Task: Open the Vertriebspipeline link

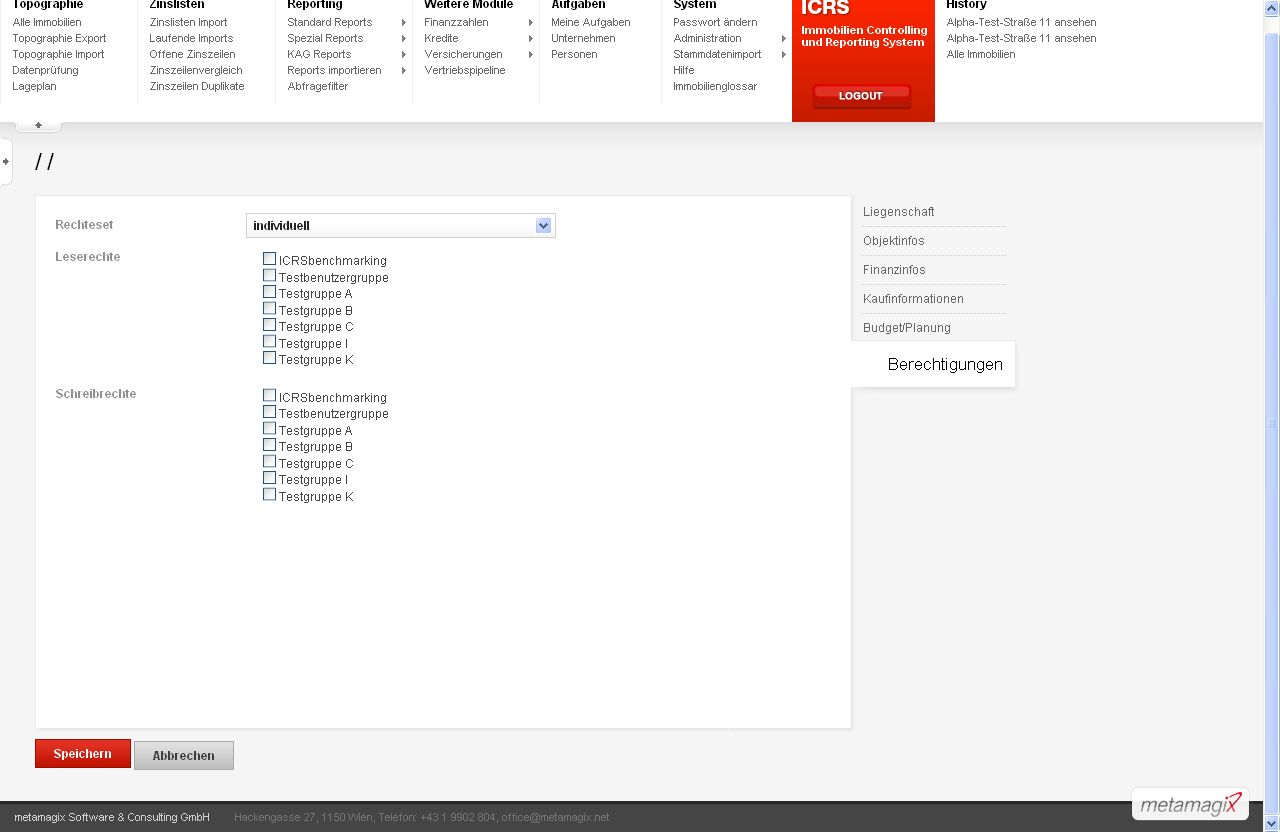Action: [x=465, y=70]
